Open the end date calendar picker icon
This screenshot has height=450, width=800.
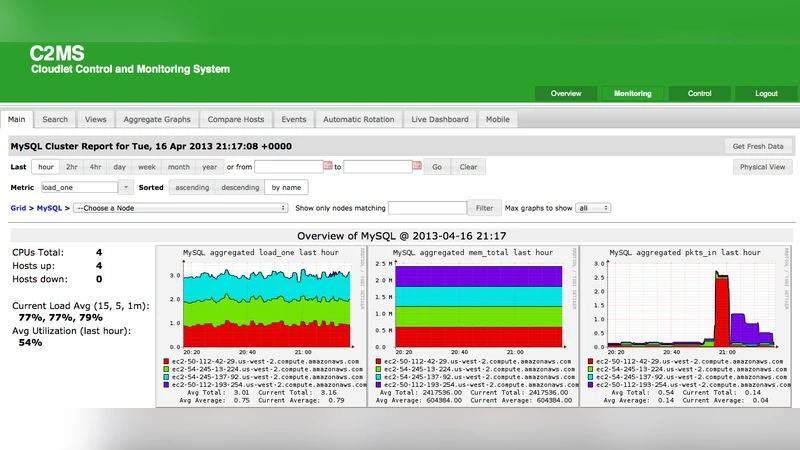416,167
